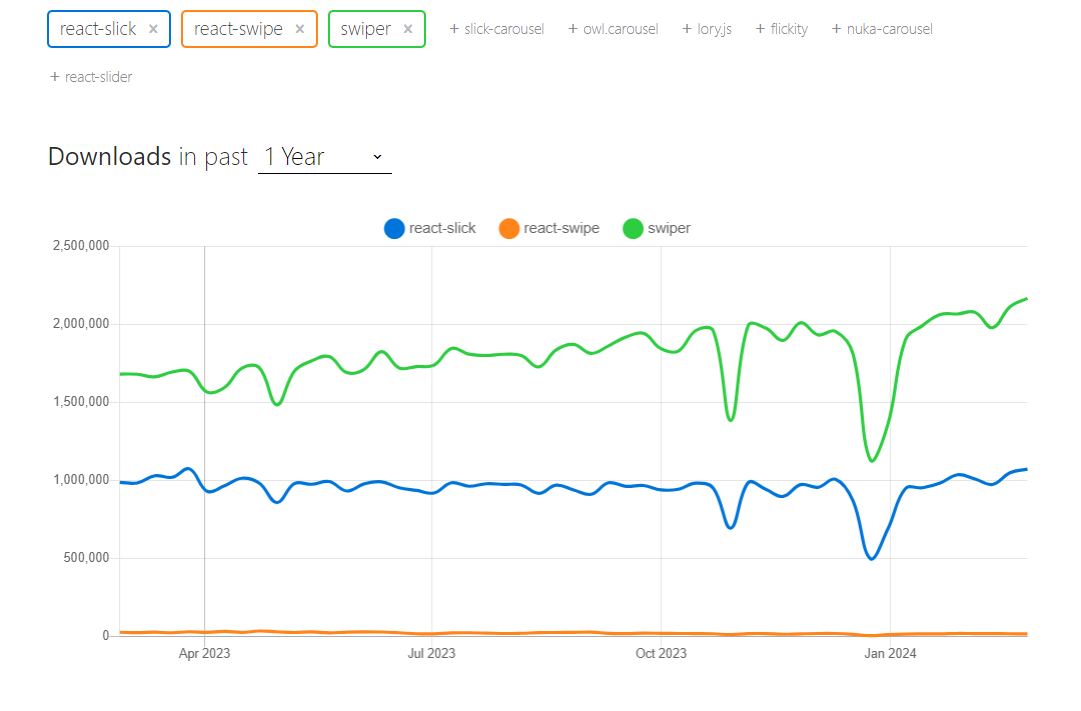Add react-slider to comparison

pos(91,77)
